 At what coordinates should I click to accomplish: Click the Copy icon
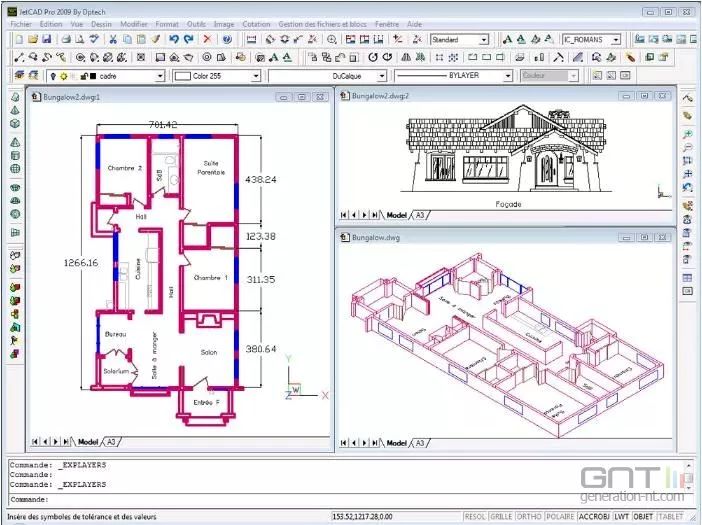pyautogui.click(x=127, y=40)
